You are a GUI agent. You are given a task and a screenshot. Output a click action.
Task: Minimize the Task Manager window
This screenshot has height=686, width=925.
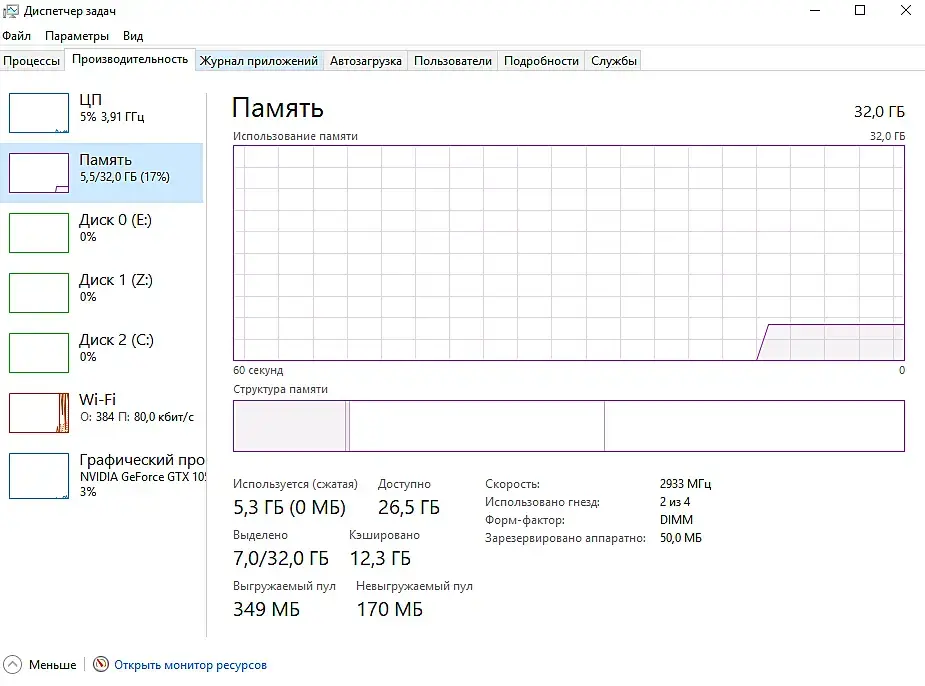[815, 11]
